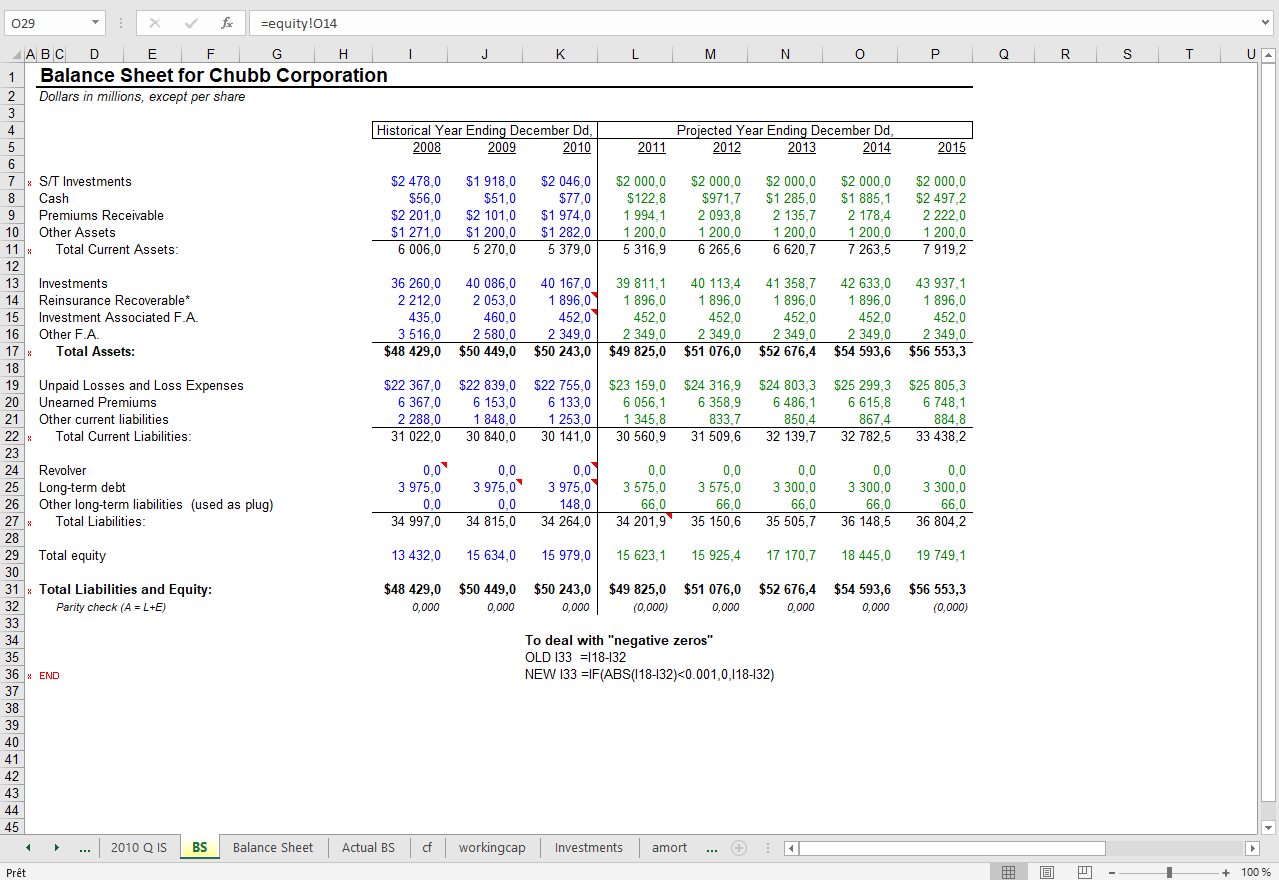Click the Parity check (A = L+E) label

(x=111, y=607)
